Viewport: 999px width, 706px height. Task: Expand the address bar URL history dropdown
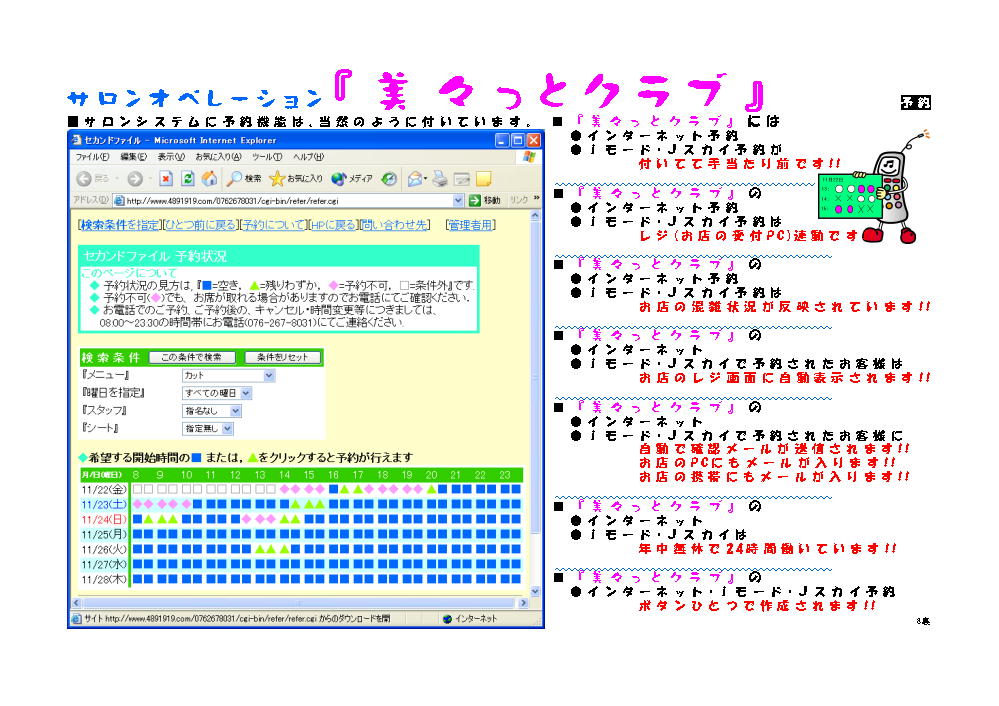point(457,201)
